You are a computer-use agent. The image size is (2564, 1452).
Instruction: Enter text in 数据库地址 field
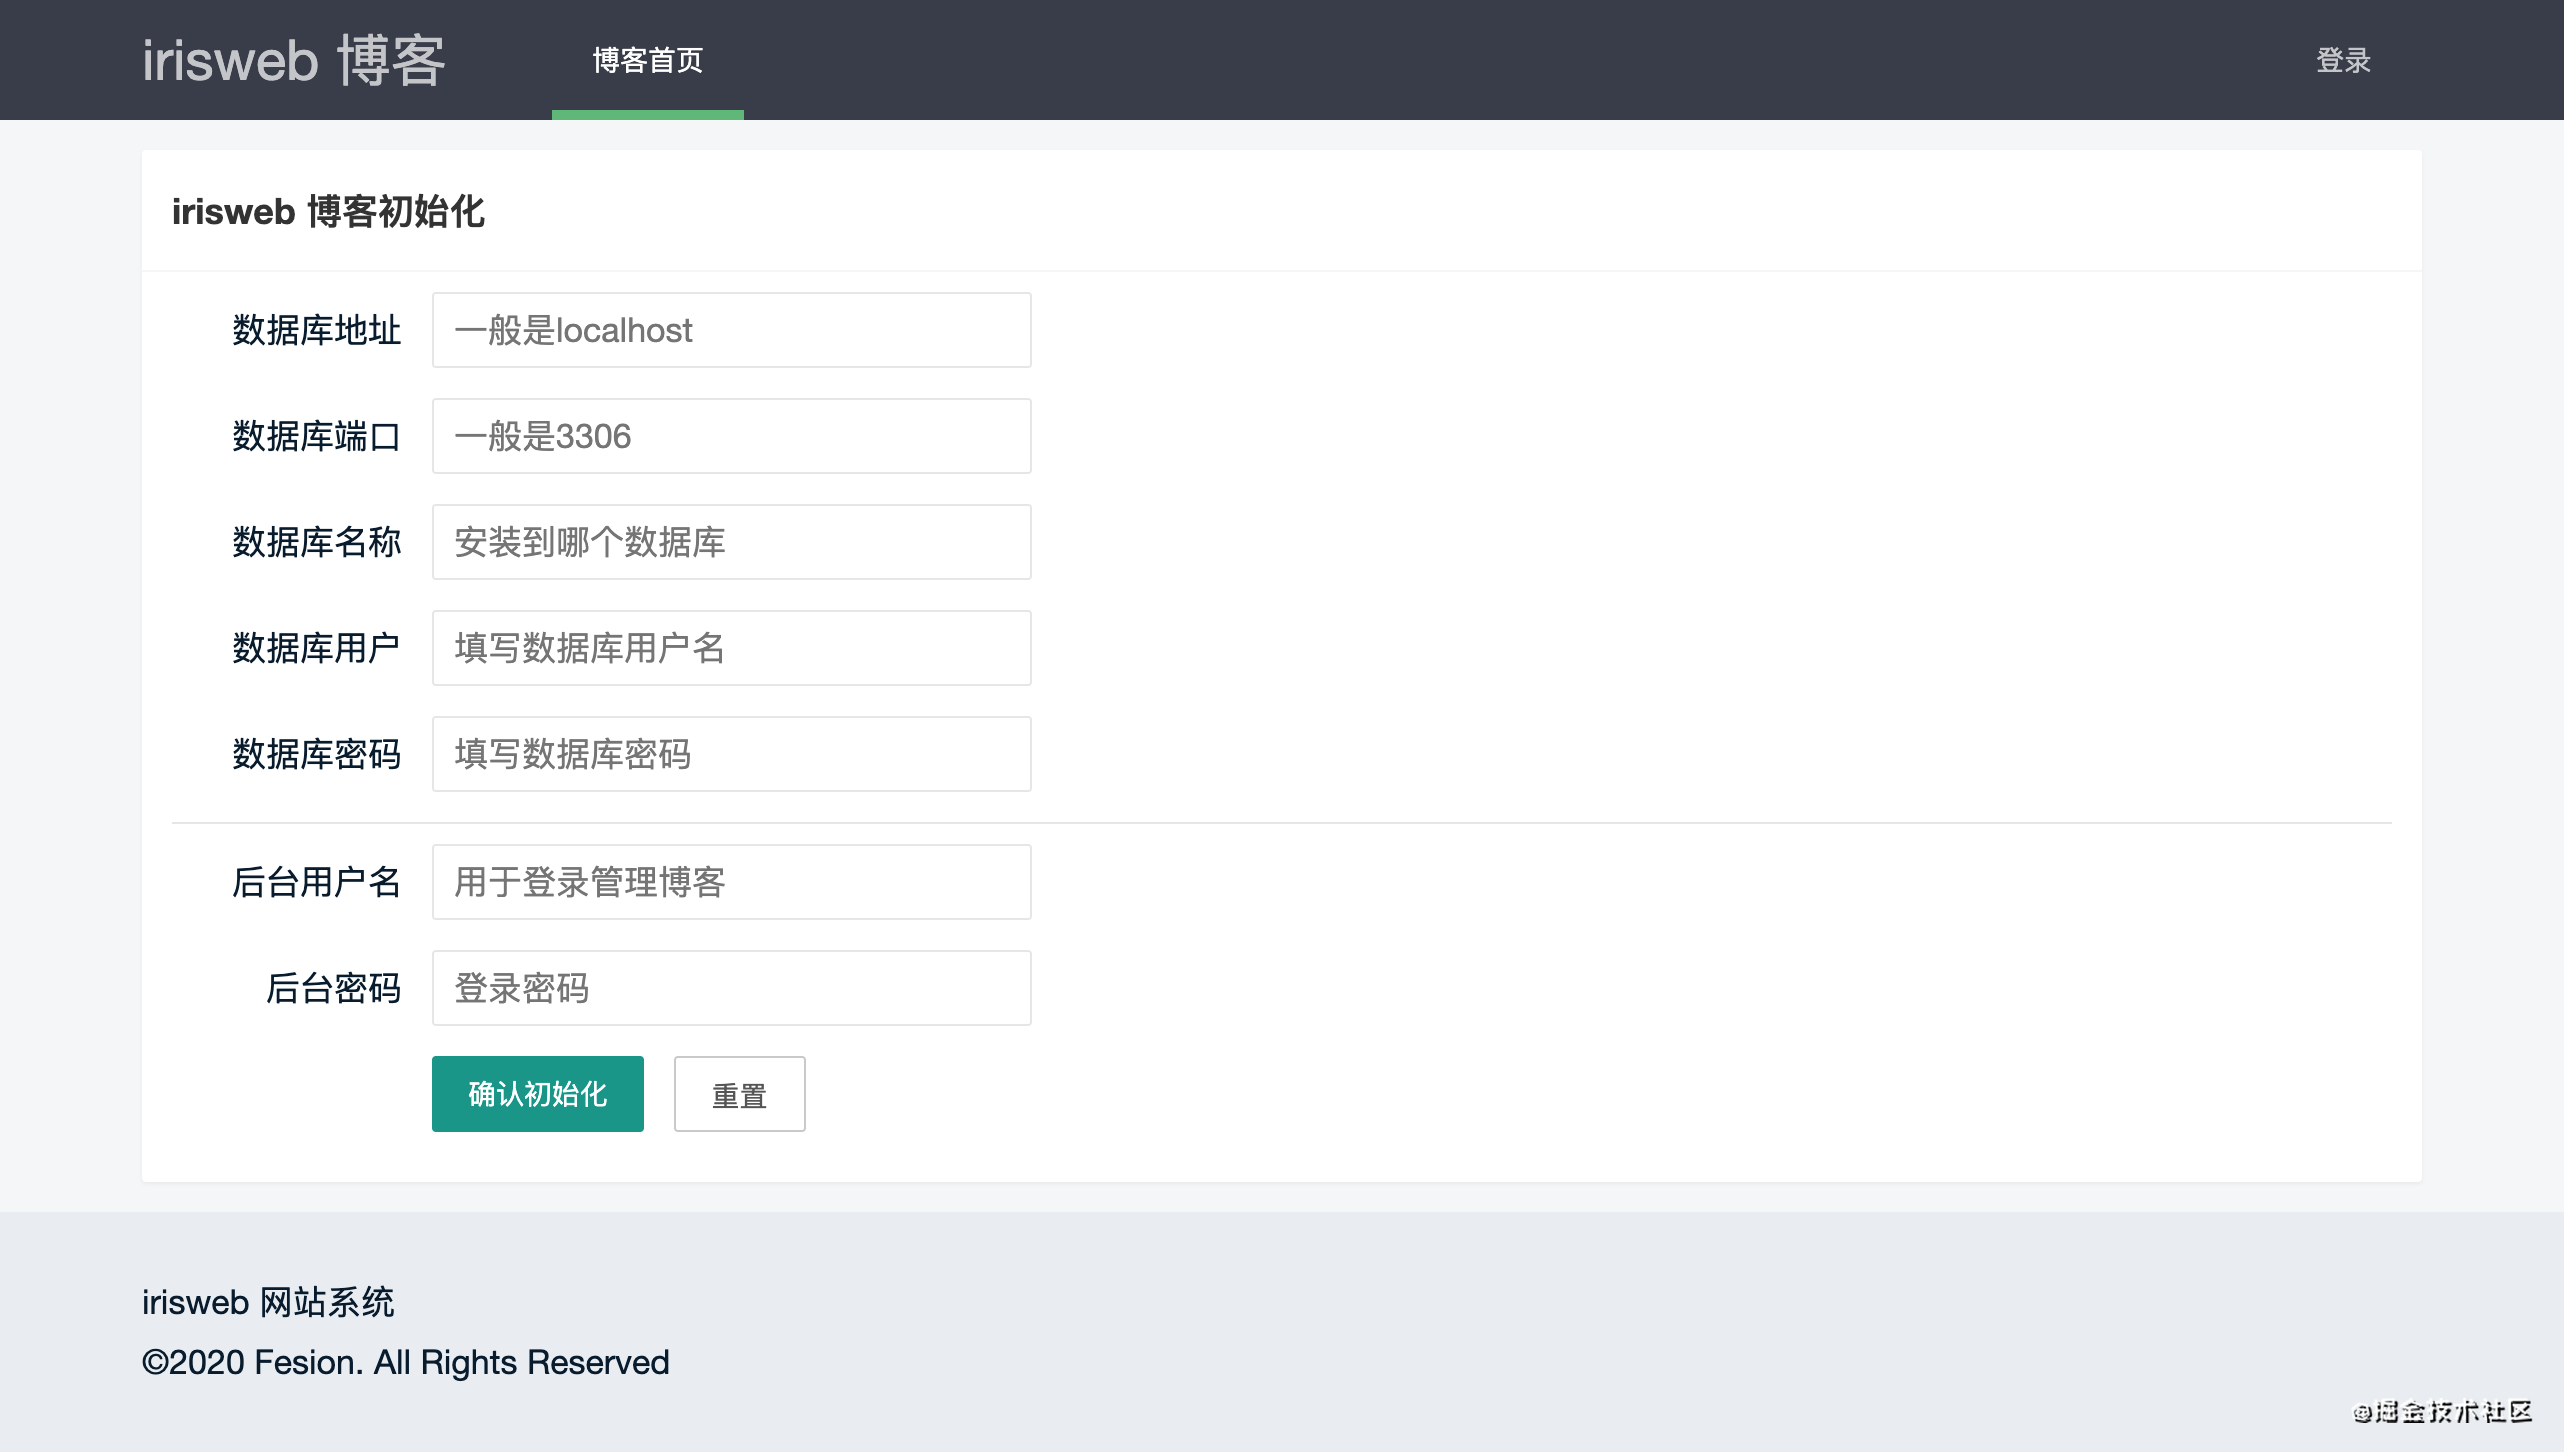point(731,331)
